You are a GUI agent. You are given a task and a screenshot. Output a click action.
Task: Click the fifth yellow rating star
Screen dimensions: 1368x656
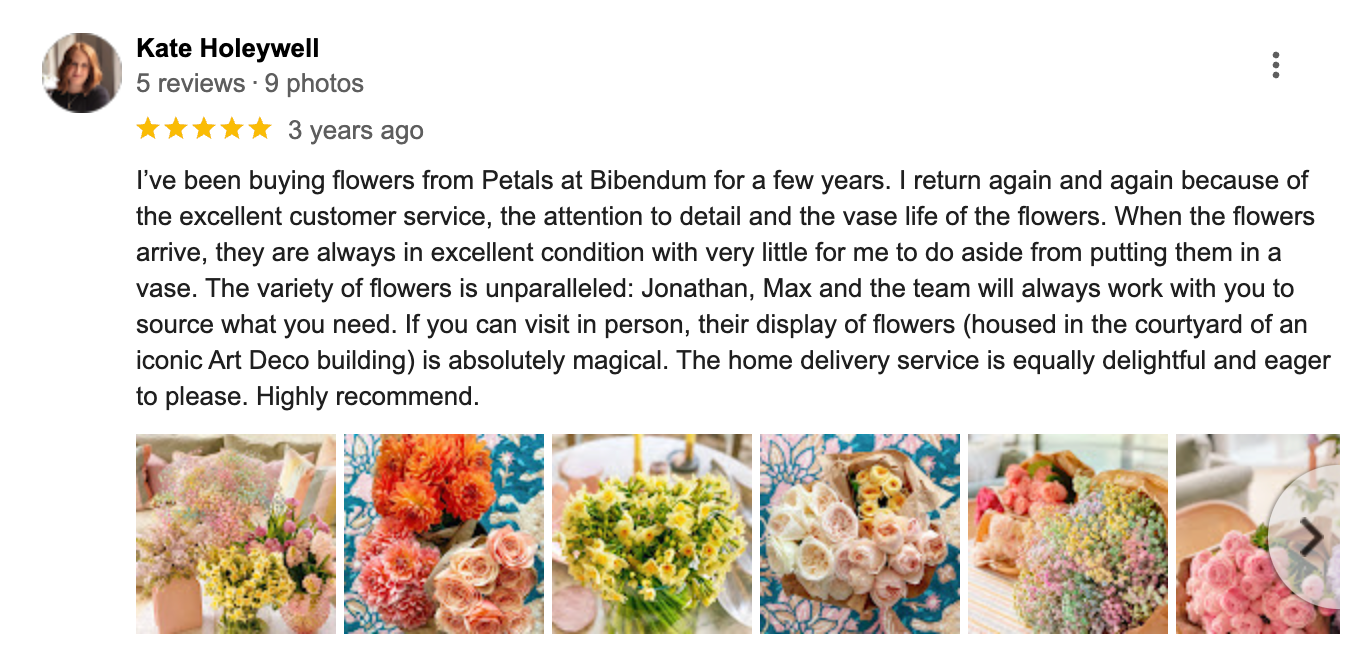(x=260, y=129)
